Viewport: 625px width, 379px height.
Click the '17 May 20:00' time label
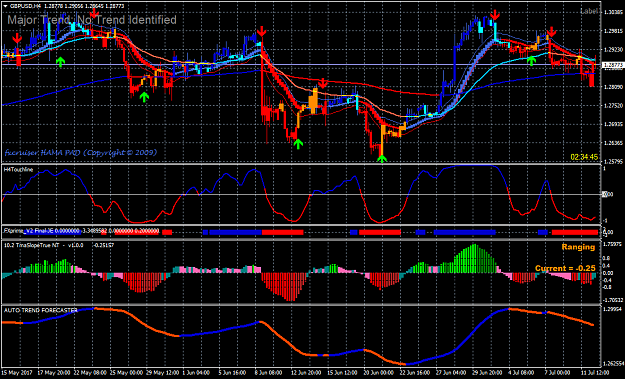click(x=53, y=373)
